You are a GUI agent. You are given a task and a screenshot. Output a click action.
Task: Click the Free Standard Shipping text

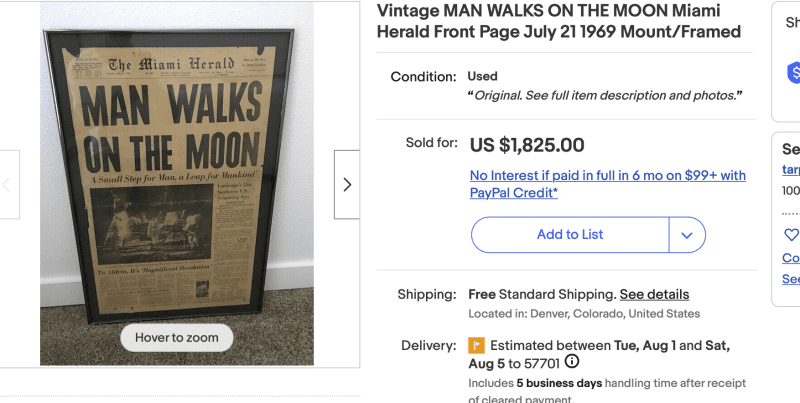coord(540,295)
